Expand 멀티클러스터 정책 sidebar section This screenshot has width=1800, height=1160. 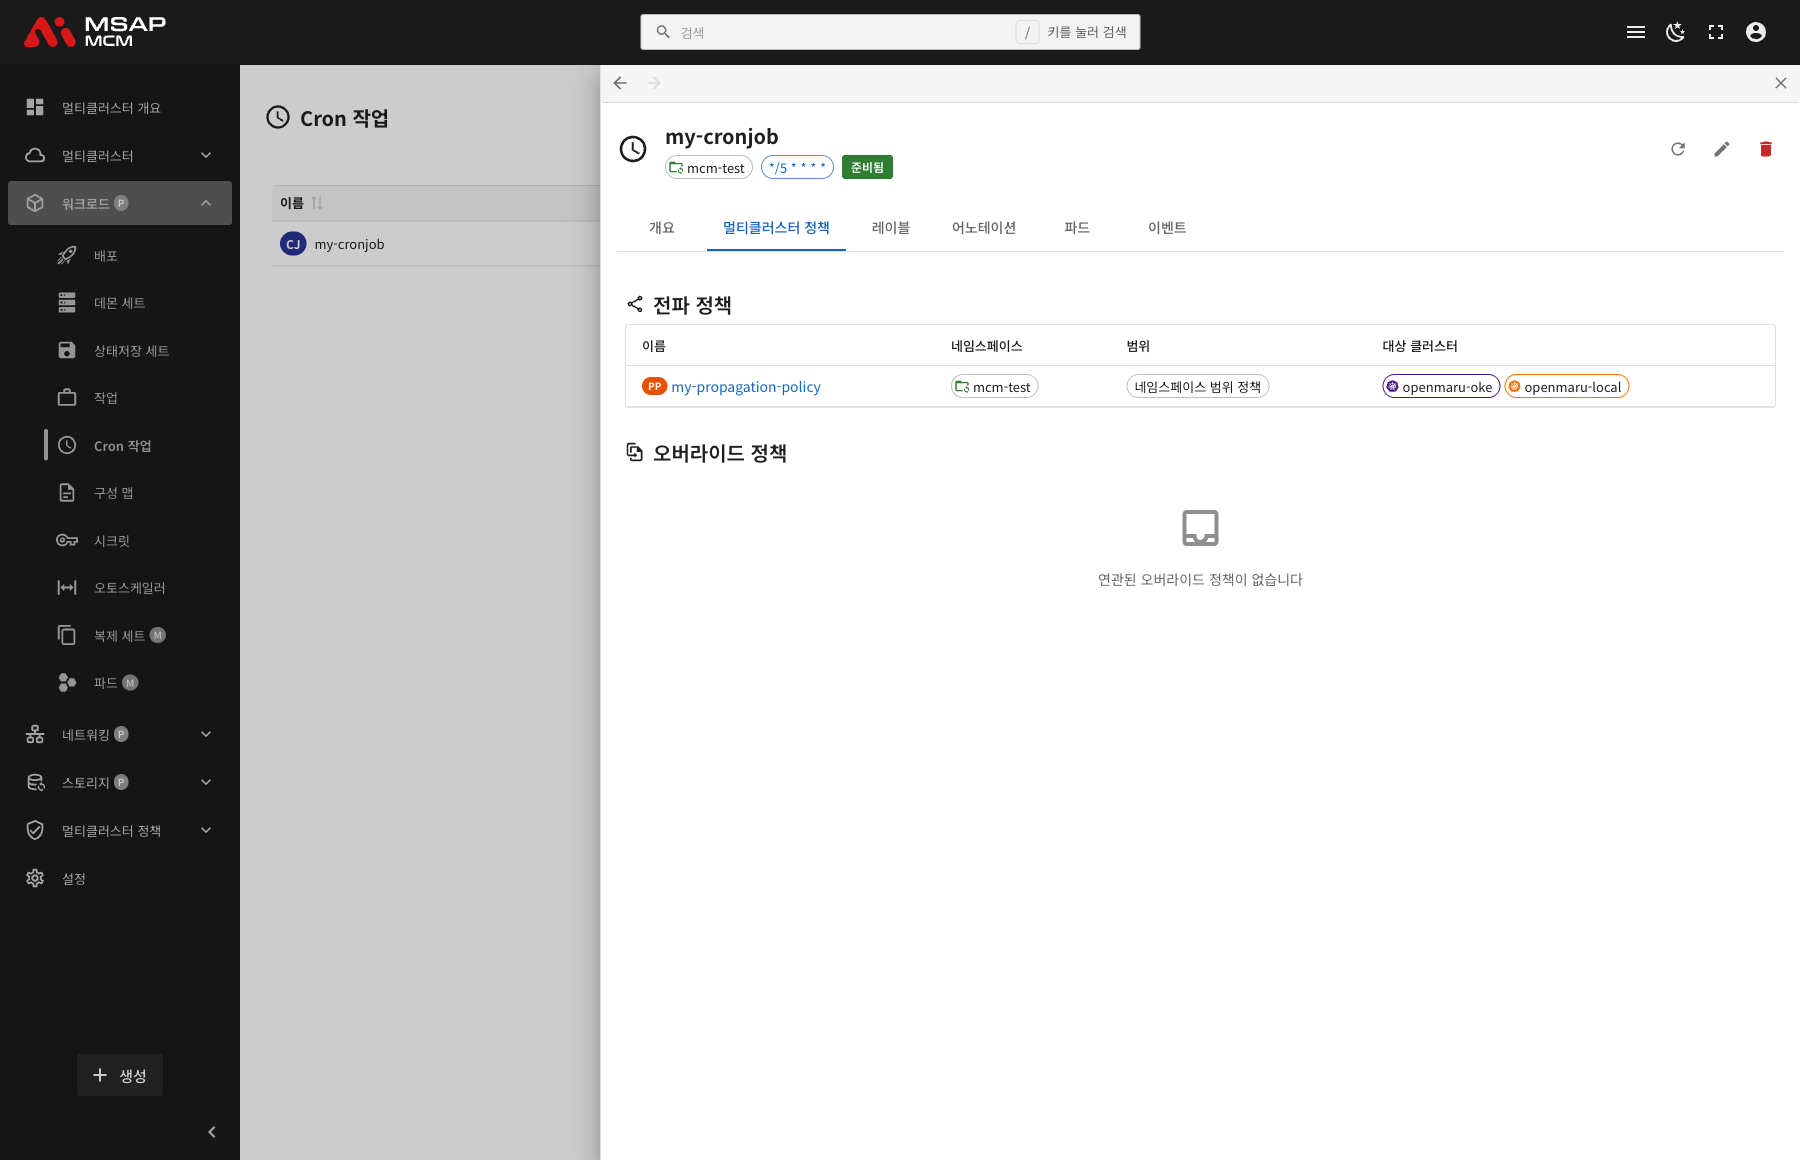pos(120,831)
